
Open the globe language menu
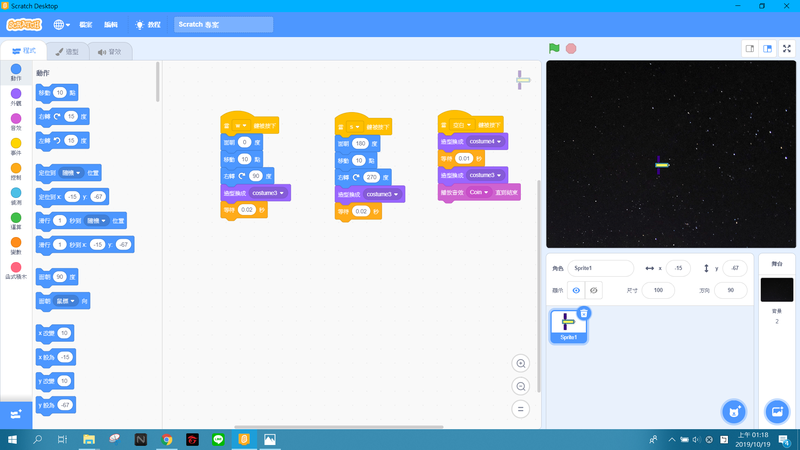tap(62, 24)
